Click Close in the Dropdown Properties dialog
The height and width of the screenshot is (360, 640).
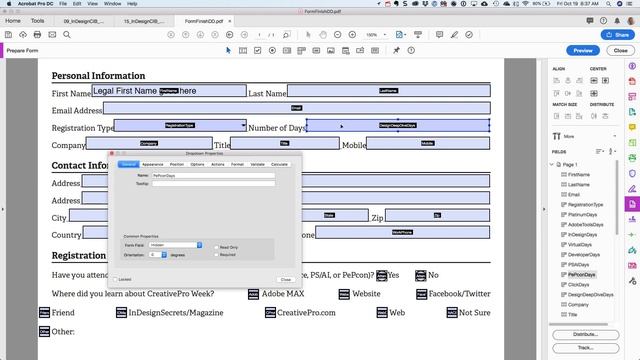286,280
